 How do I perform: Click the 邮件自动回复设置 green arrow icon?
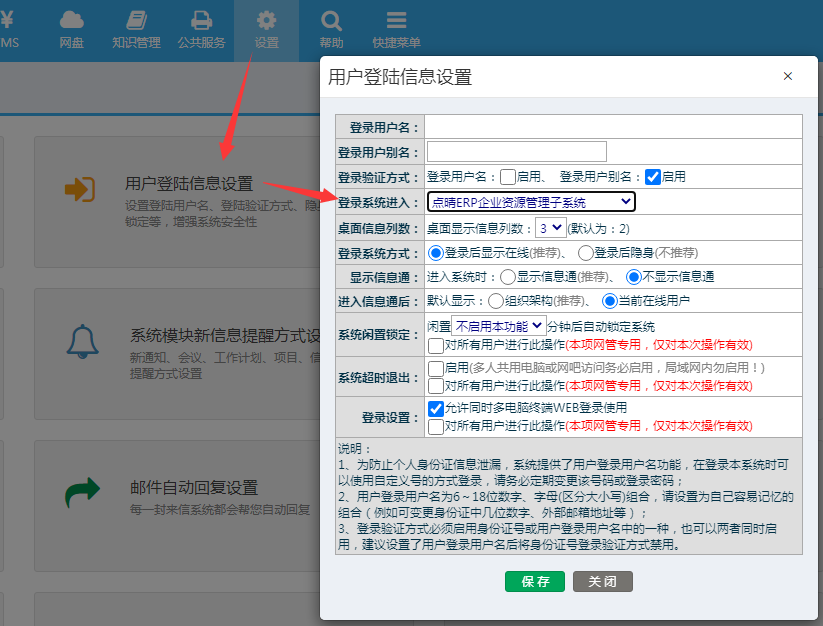coord(82,491)
